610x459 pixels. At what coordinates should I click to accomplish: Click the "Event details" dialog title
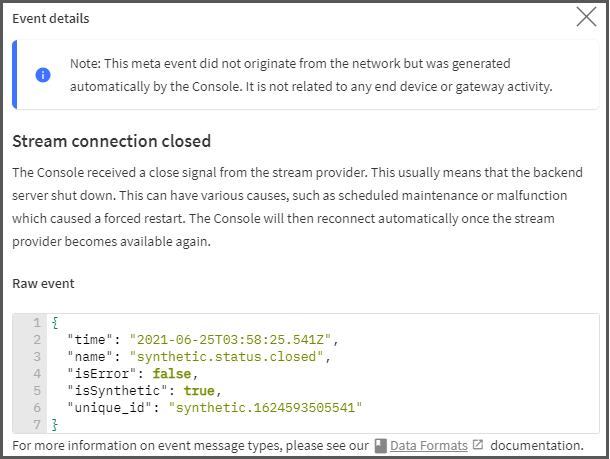(x=51, y=18)
